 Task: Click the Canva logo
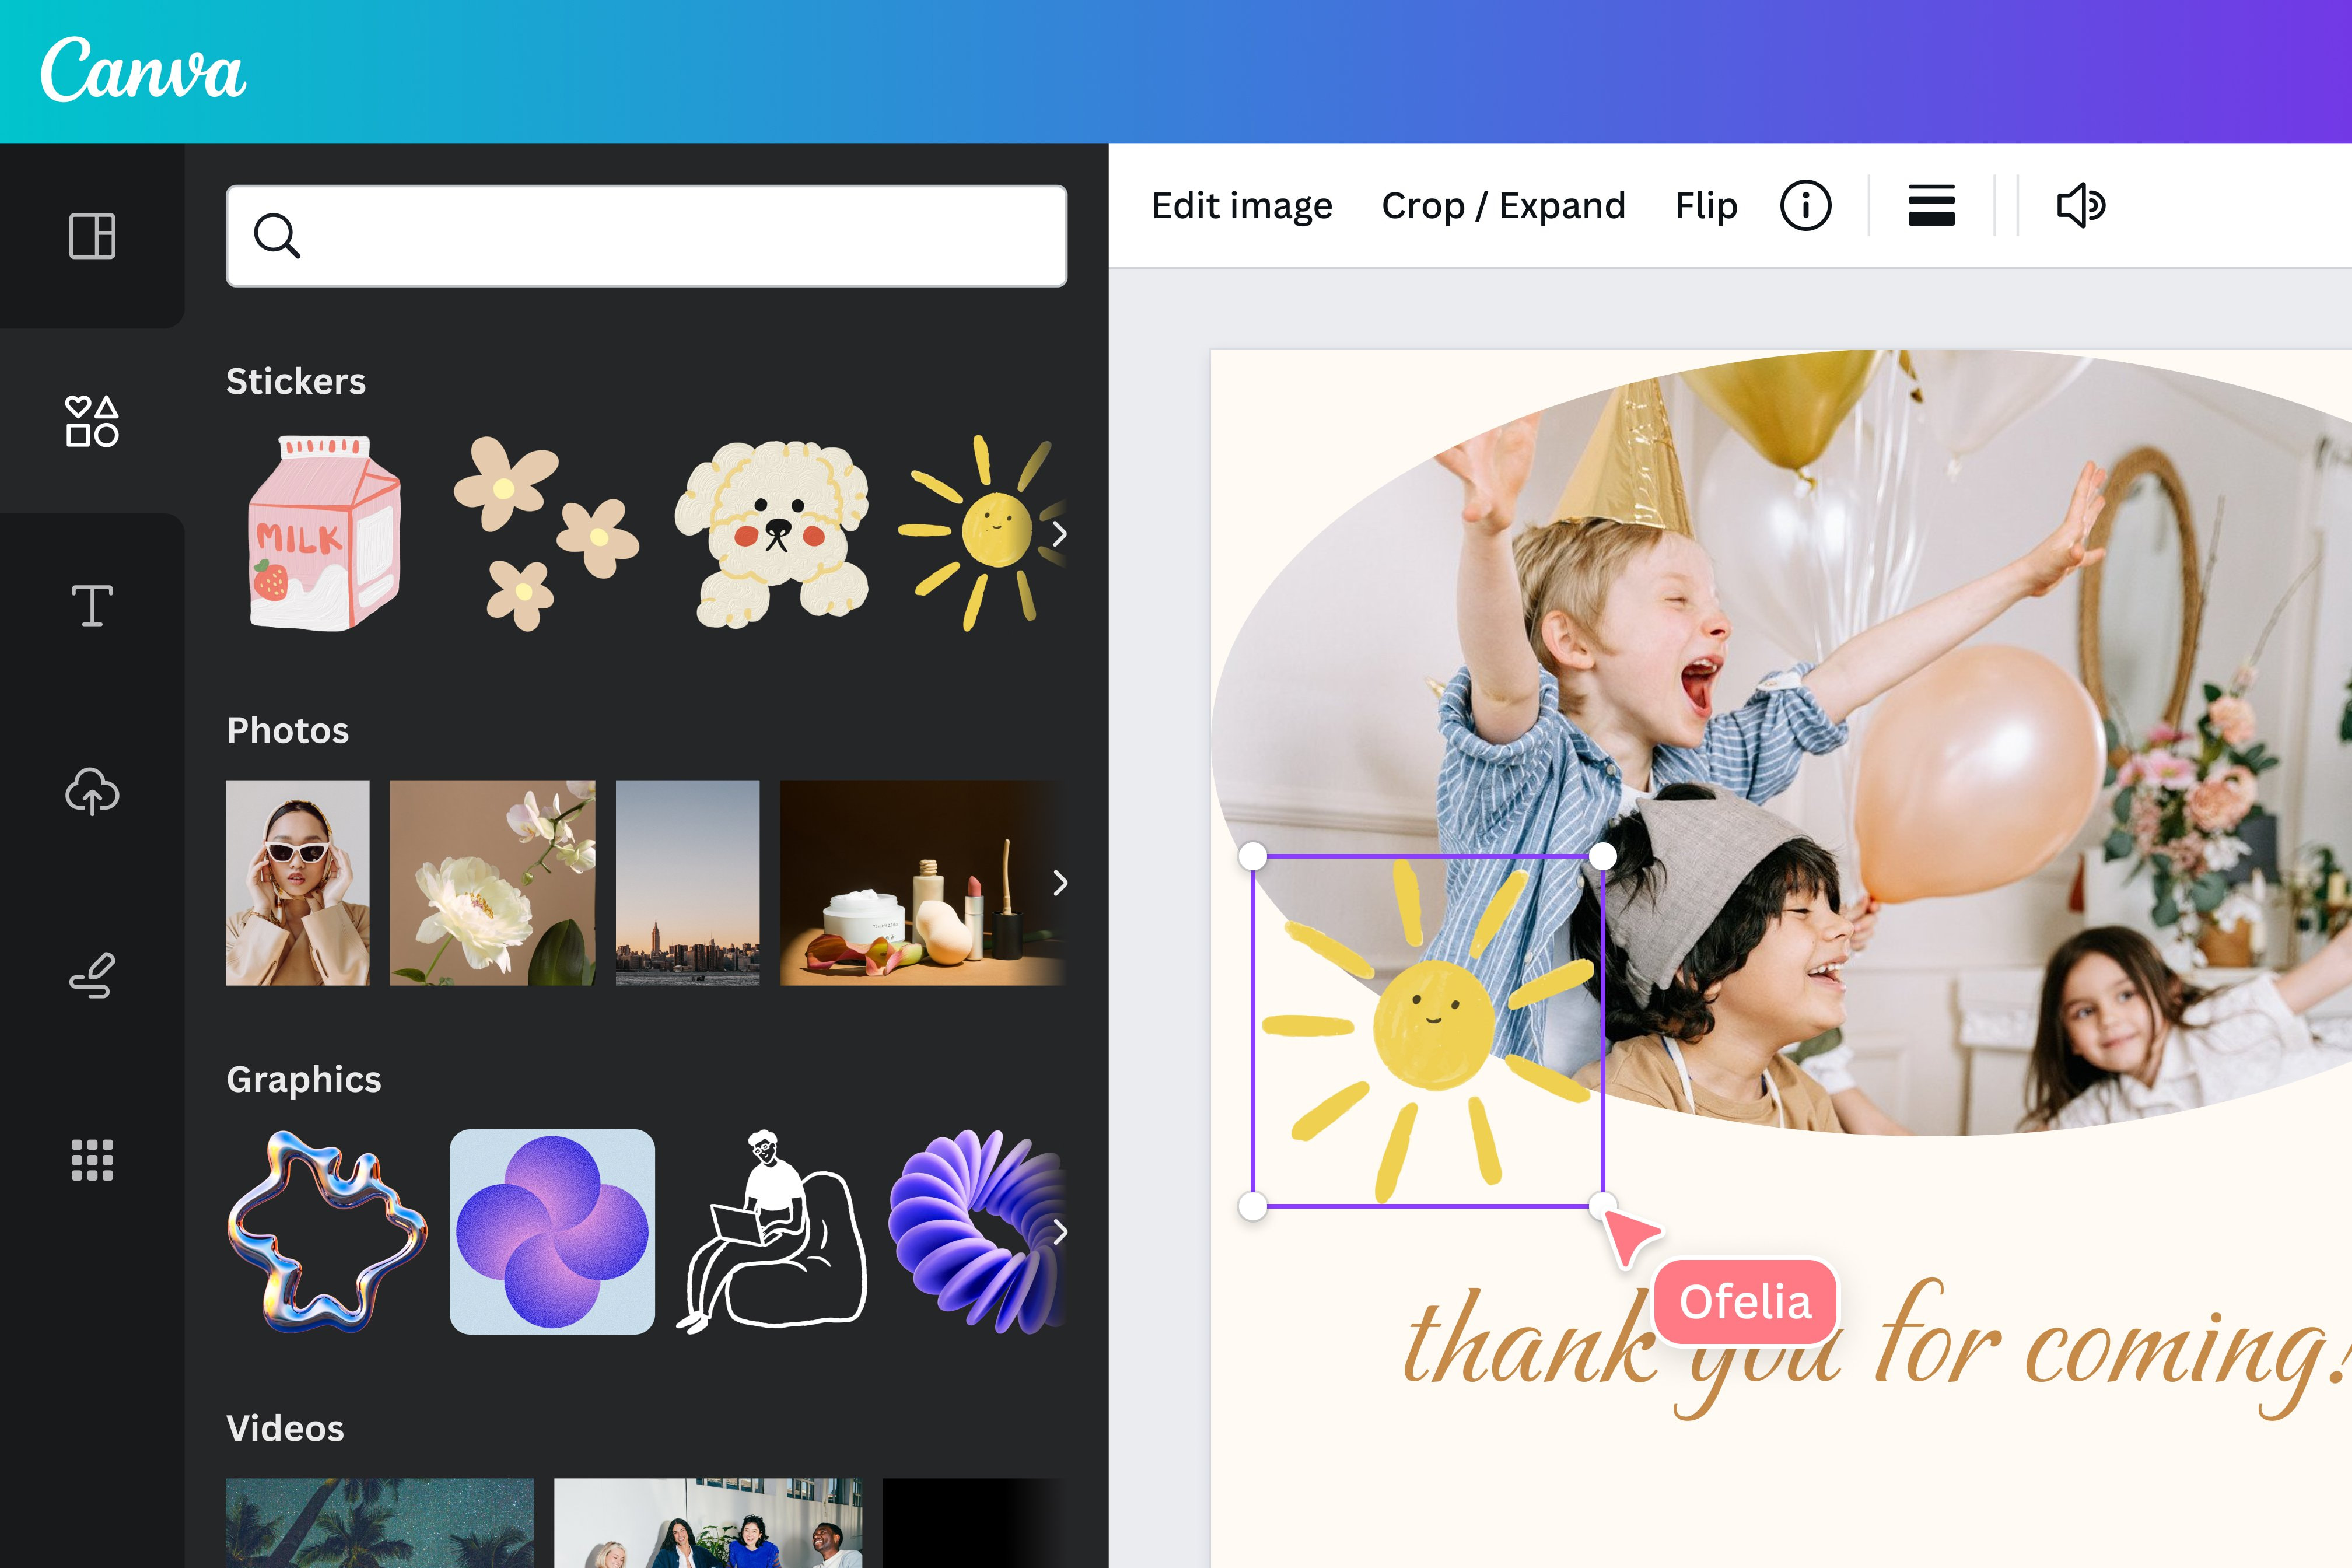click(x=143, y=70)
